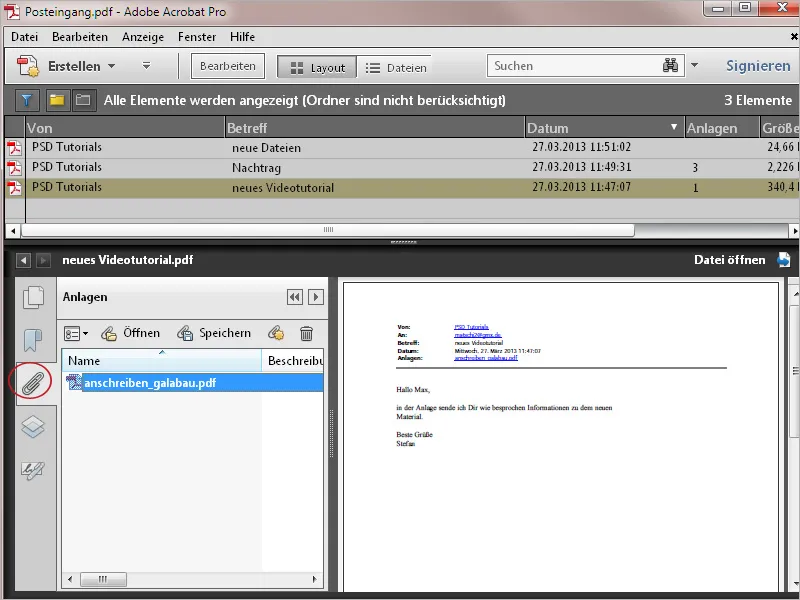Screen dimensions: 800x600
Task: Open the bookmarks panel icon
Action: coord(32,340)
